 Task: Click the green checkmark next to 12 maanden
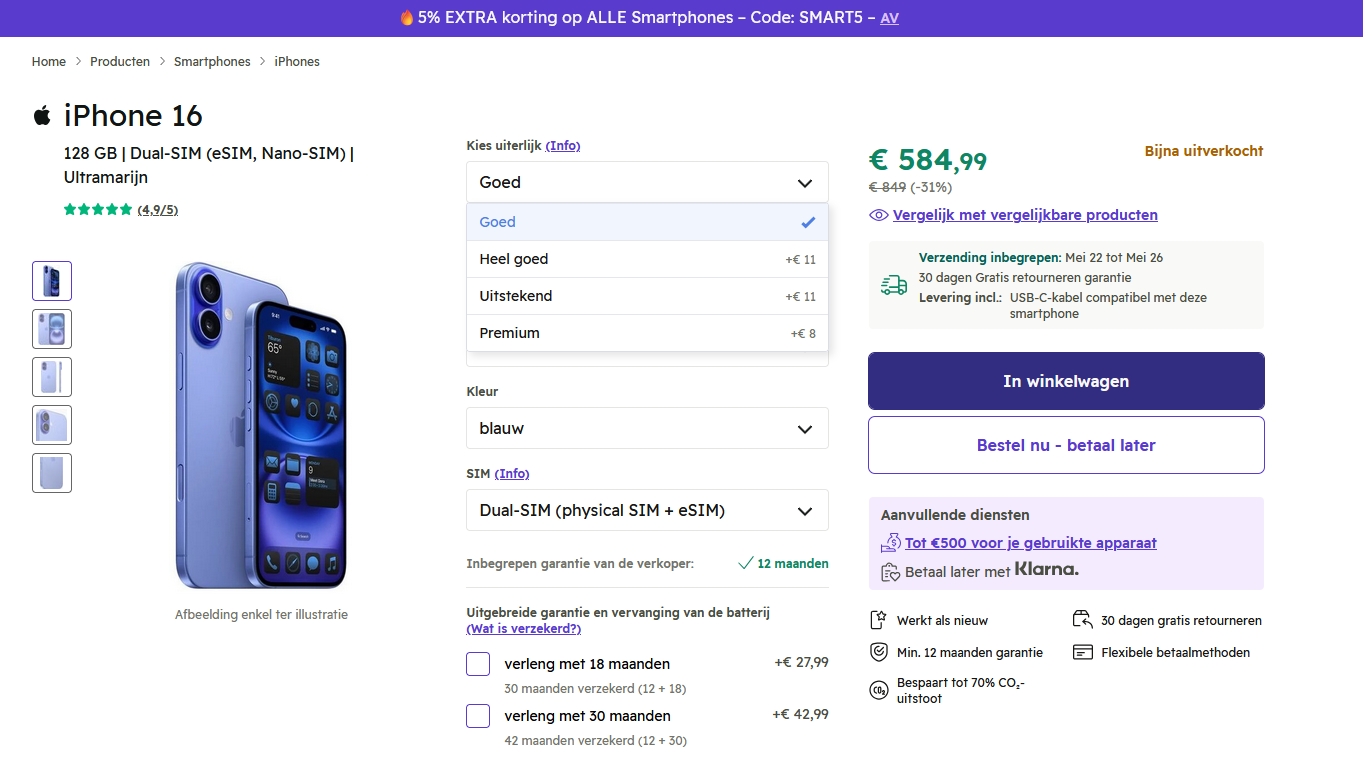point(745,563)
